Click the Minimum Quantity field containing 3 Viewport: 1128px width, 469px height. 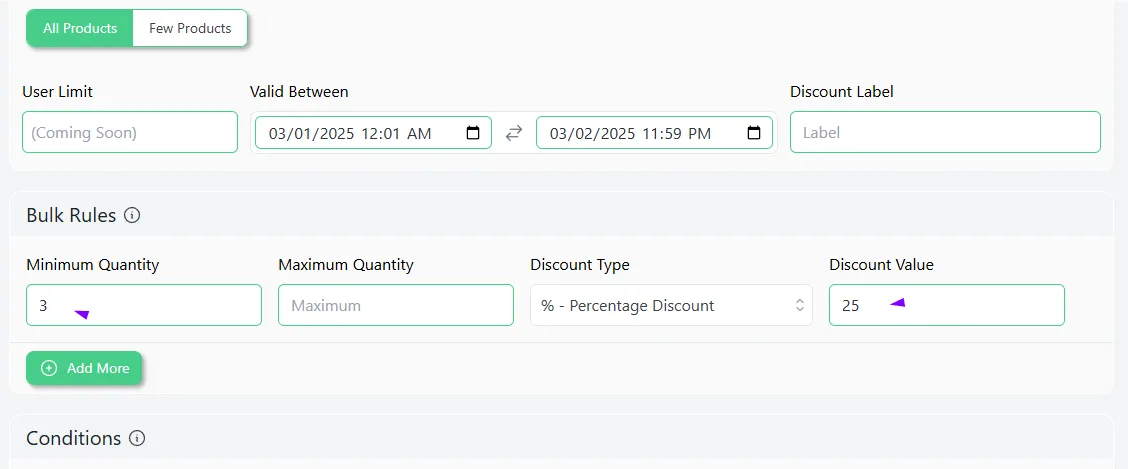coord(144,305)
